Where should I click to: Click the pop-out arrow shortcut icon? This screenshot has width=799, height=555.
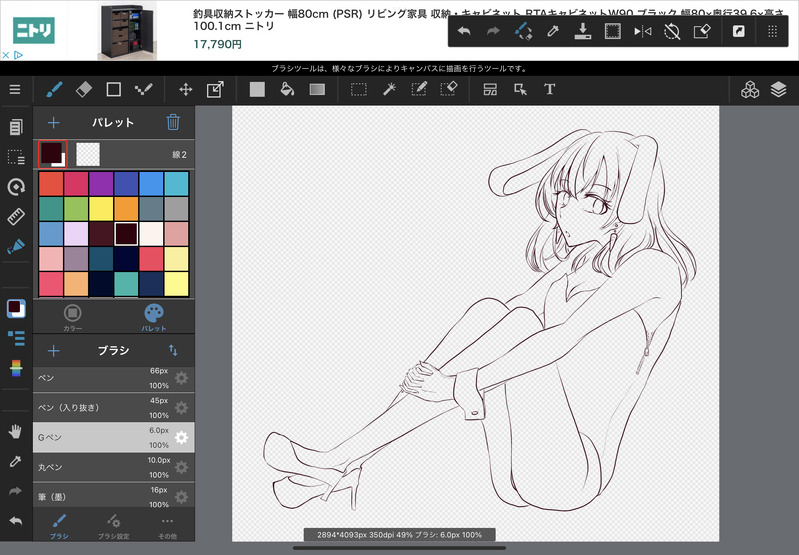coord(738,32)
